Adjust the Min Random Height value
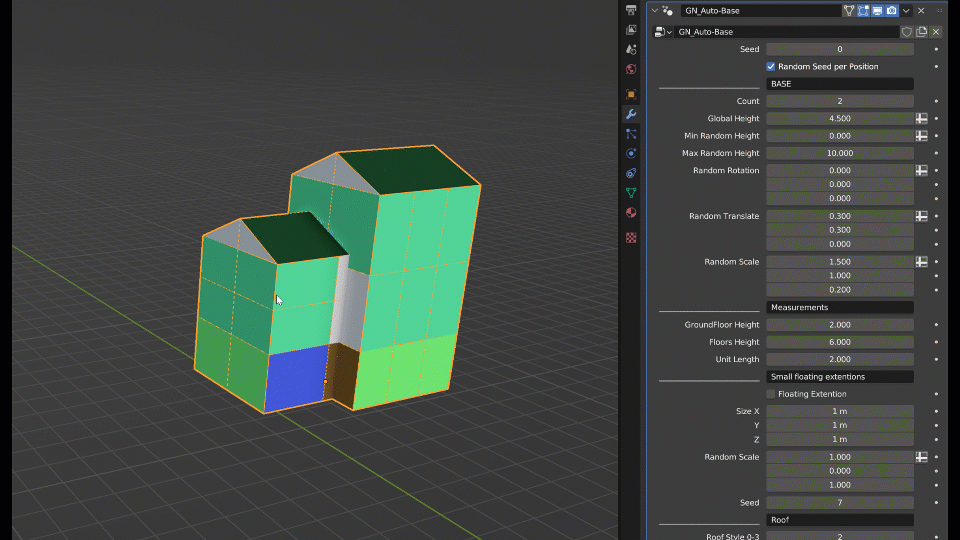The image size is (960, 540). tap(840, 136)
